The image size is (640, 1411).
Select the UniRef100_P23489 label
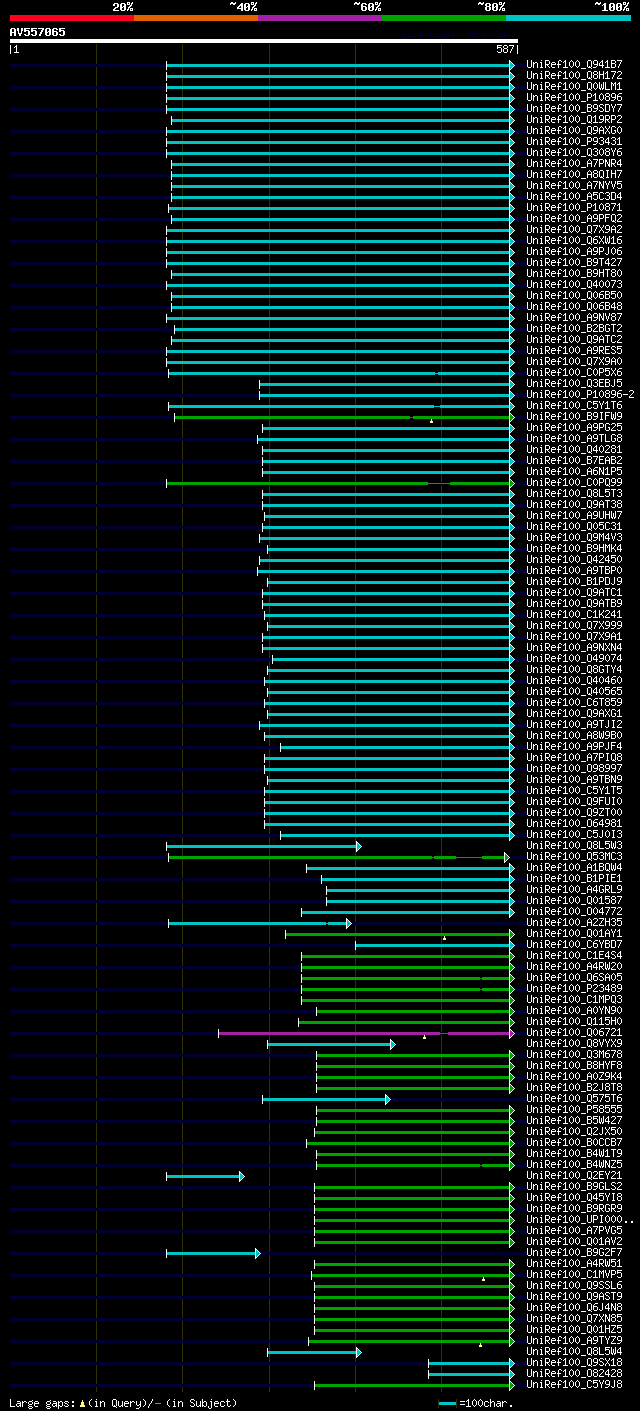click(574, 988)
